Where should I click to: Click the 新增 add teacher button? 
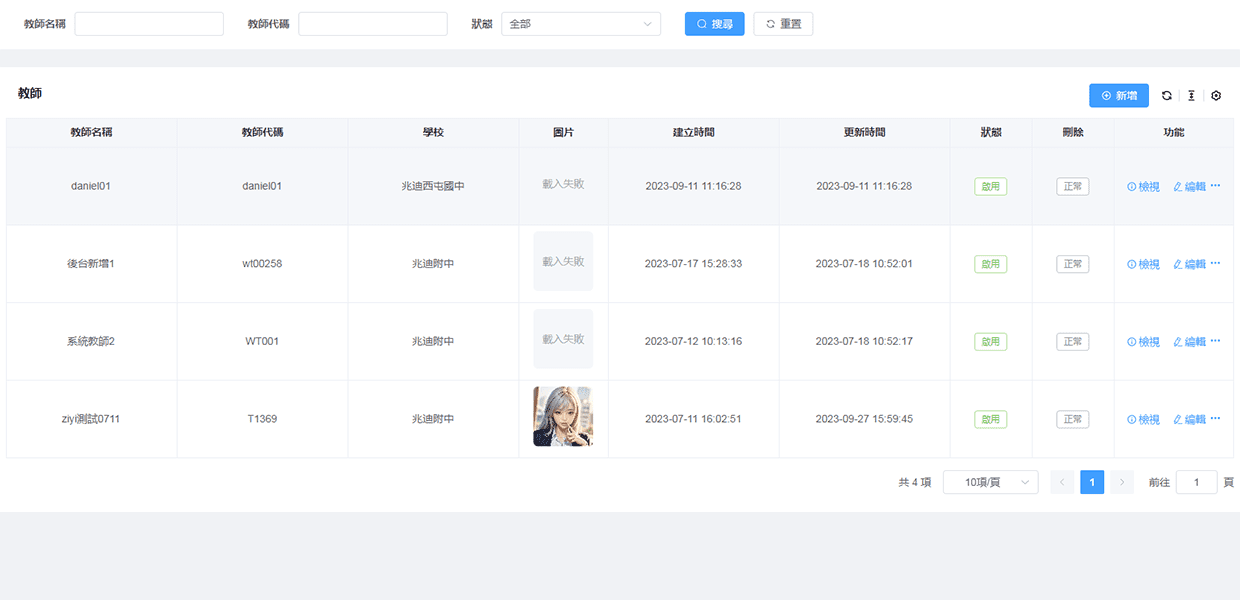pos(1118,96)
